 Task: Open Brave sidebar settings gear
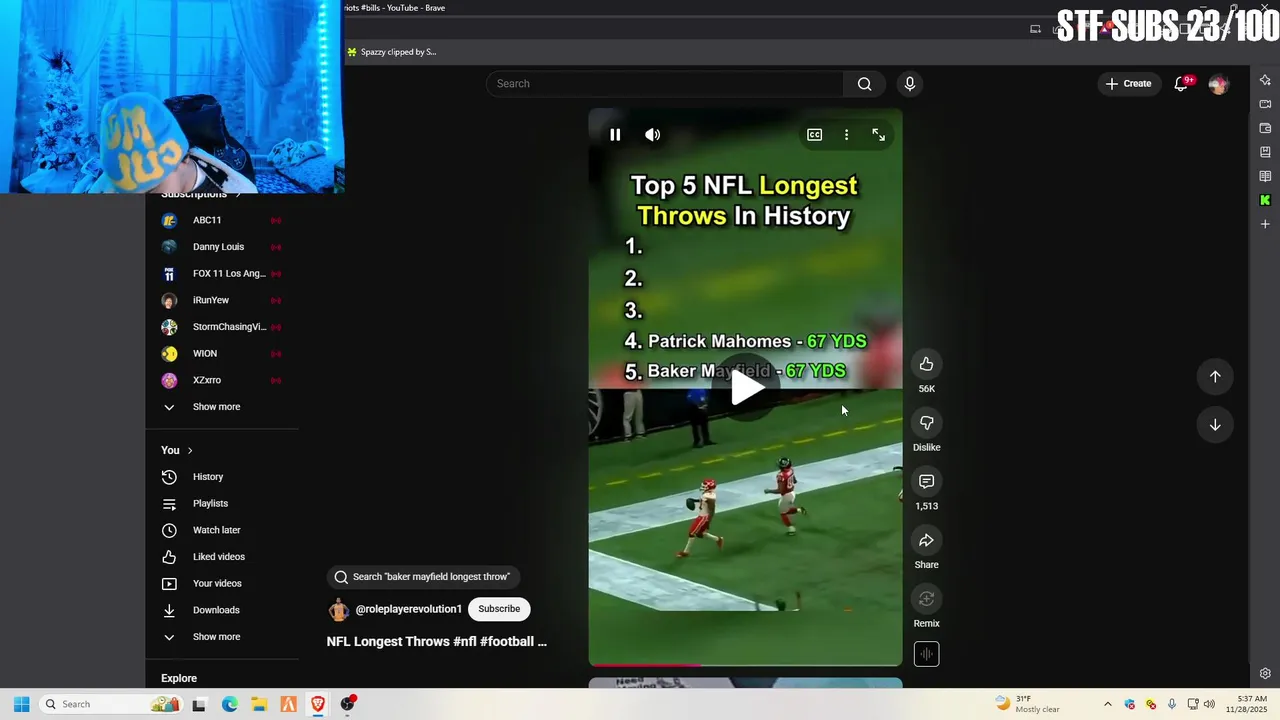(1265, 674)
